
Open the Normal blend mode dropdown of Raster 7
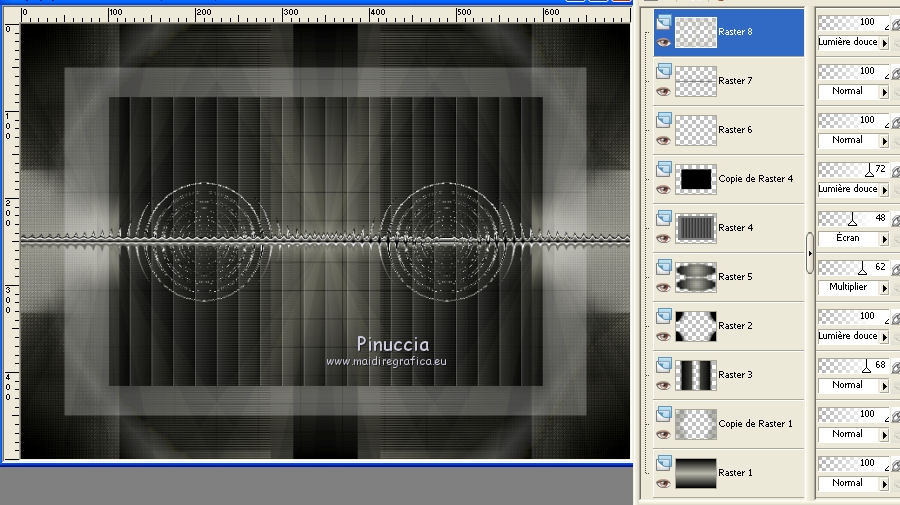coord(854,91)
